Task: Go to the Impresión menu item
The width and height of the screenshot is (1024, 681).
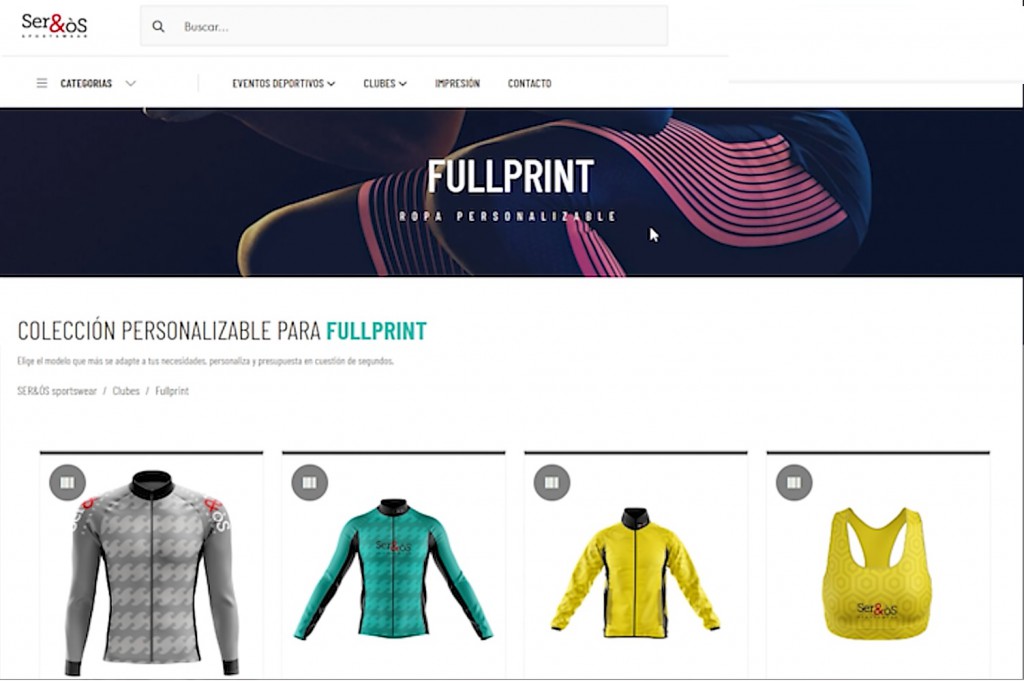Action: pyautogui.click(x=457, y=83)
